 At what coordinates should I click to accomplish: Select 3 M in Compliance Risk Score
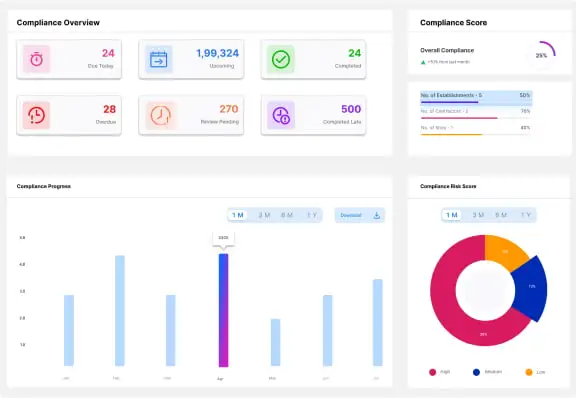pyautogui.click(x=478, y=215)
